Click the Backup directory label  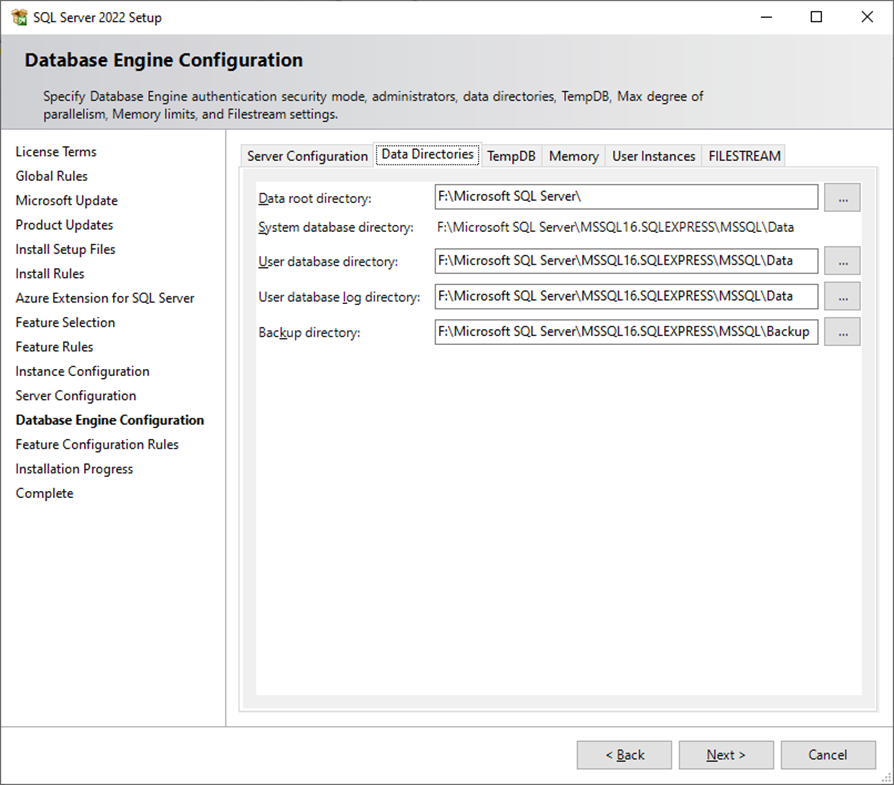tap(310, 332)
